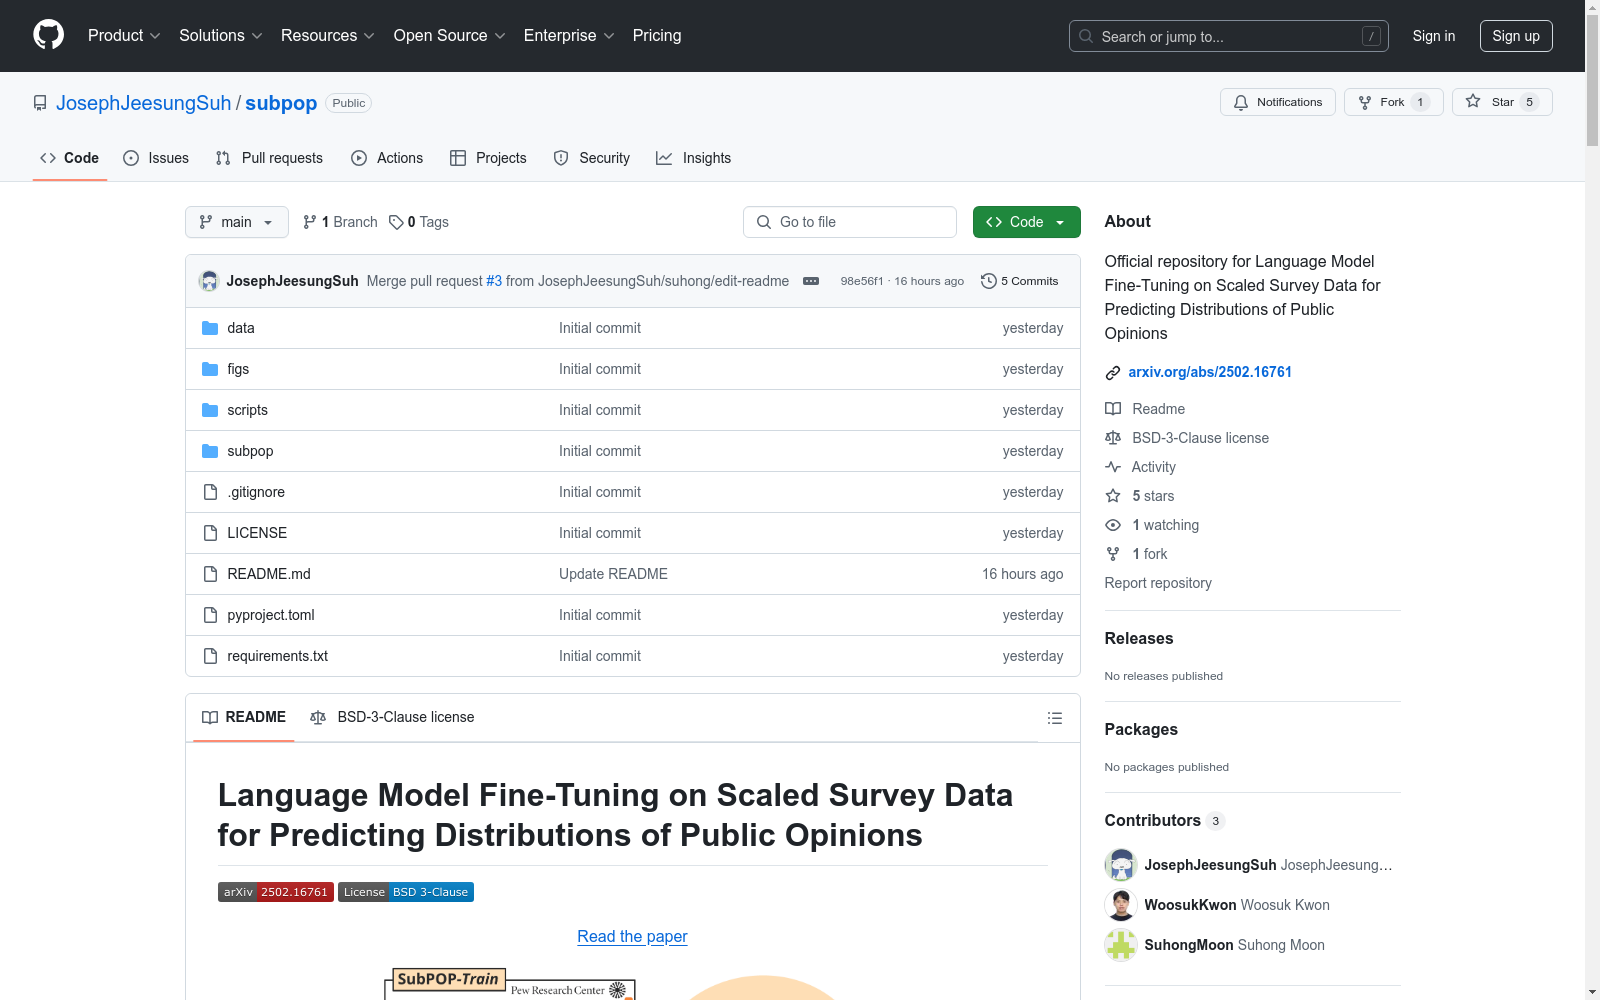Image resolution: width=1600 pixels, height=1000 pixels.
Task: Click the License BSD 3-Clause badge
Action: (406, 892)
